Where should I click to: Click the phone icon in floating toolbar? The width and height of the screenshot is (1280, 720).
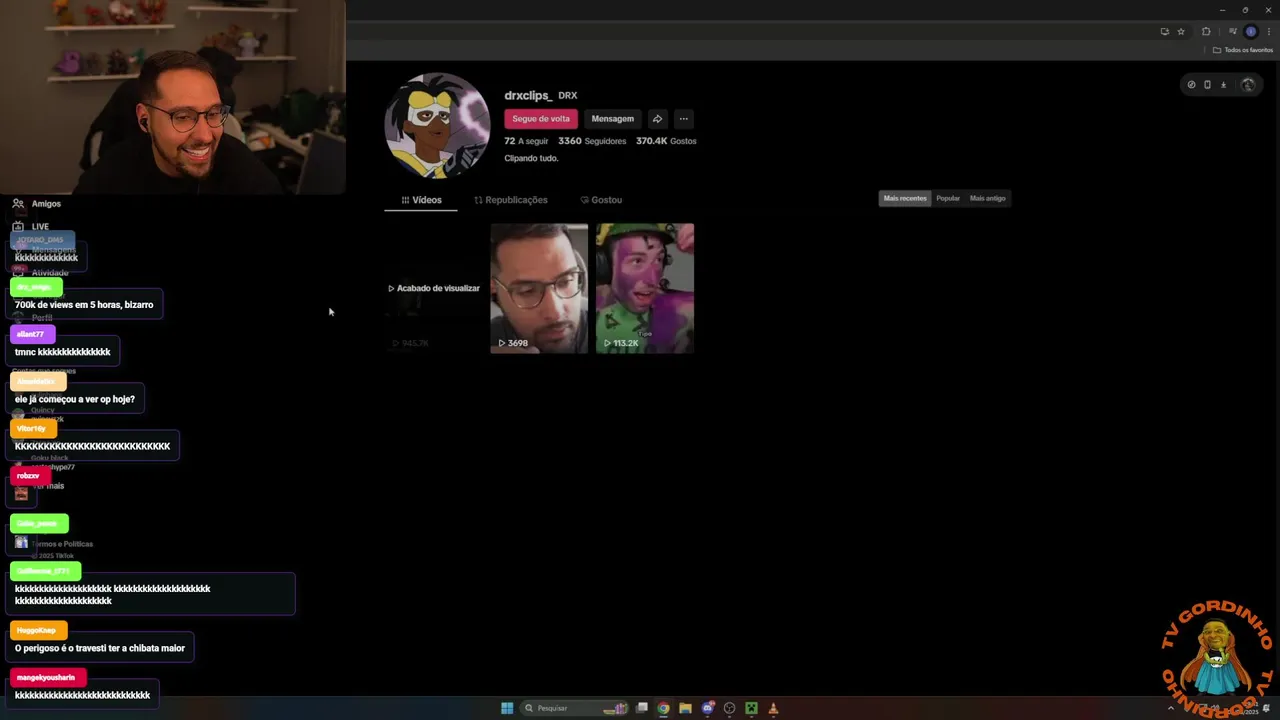[1207, 85]
